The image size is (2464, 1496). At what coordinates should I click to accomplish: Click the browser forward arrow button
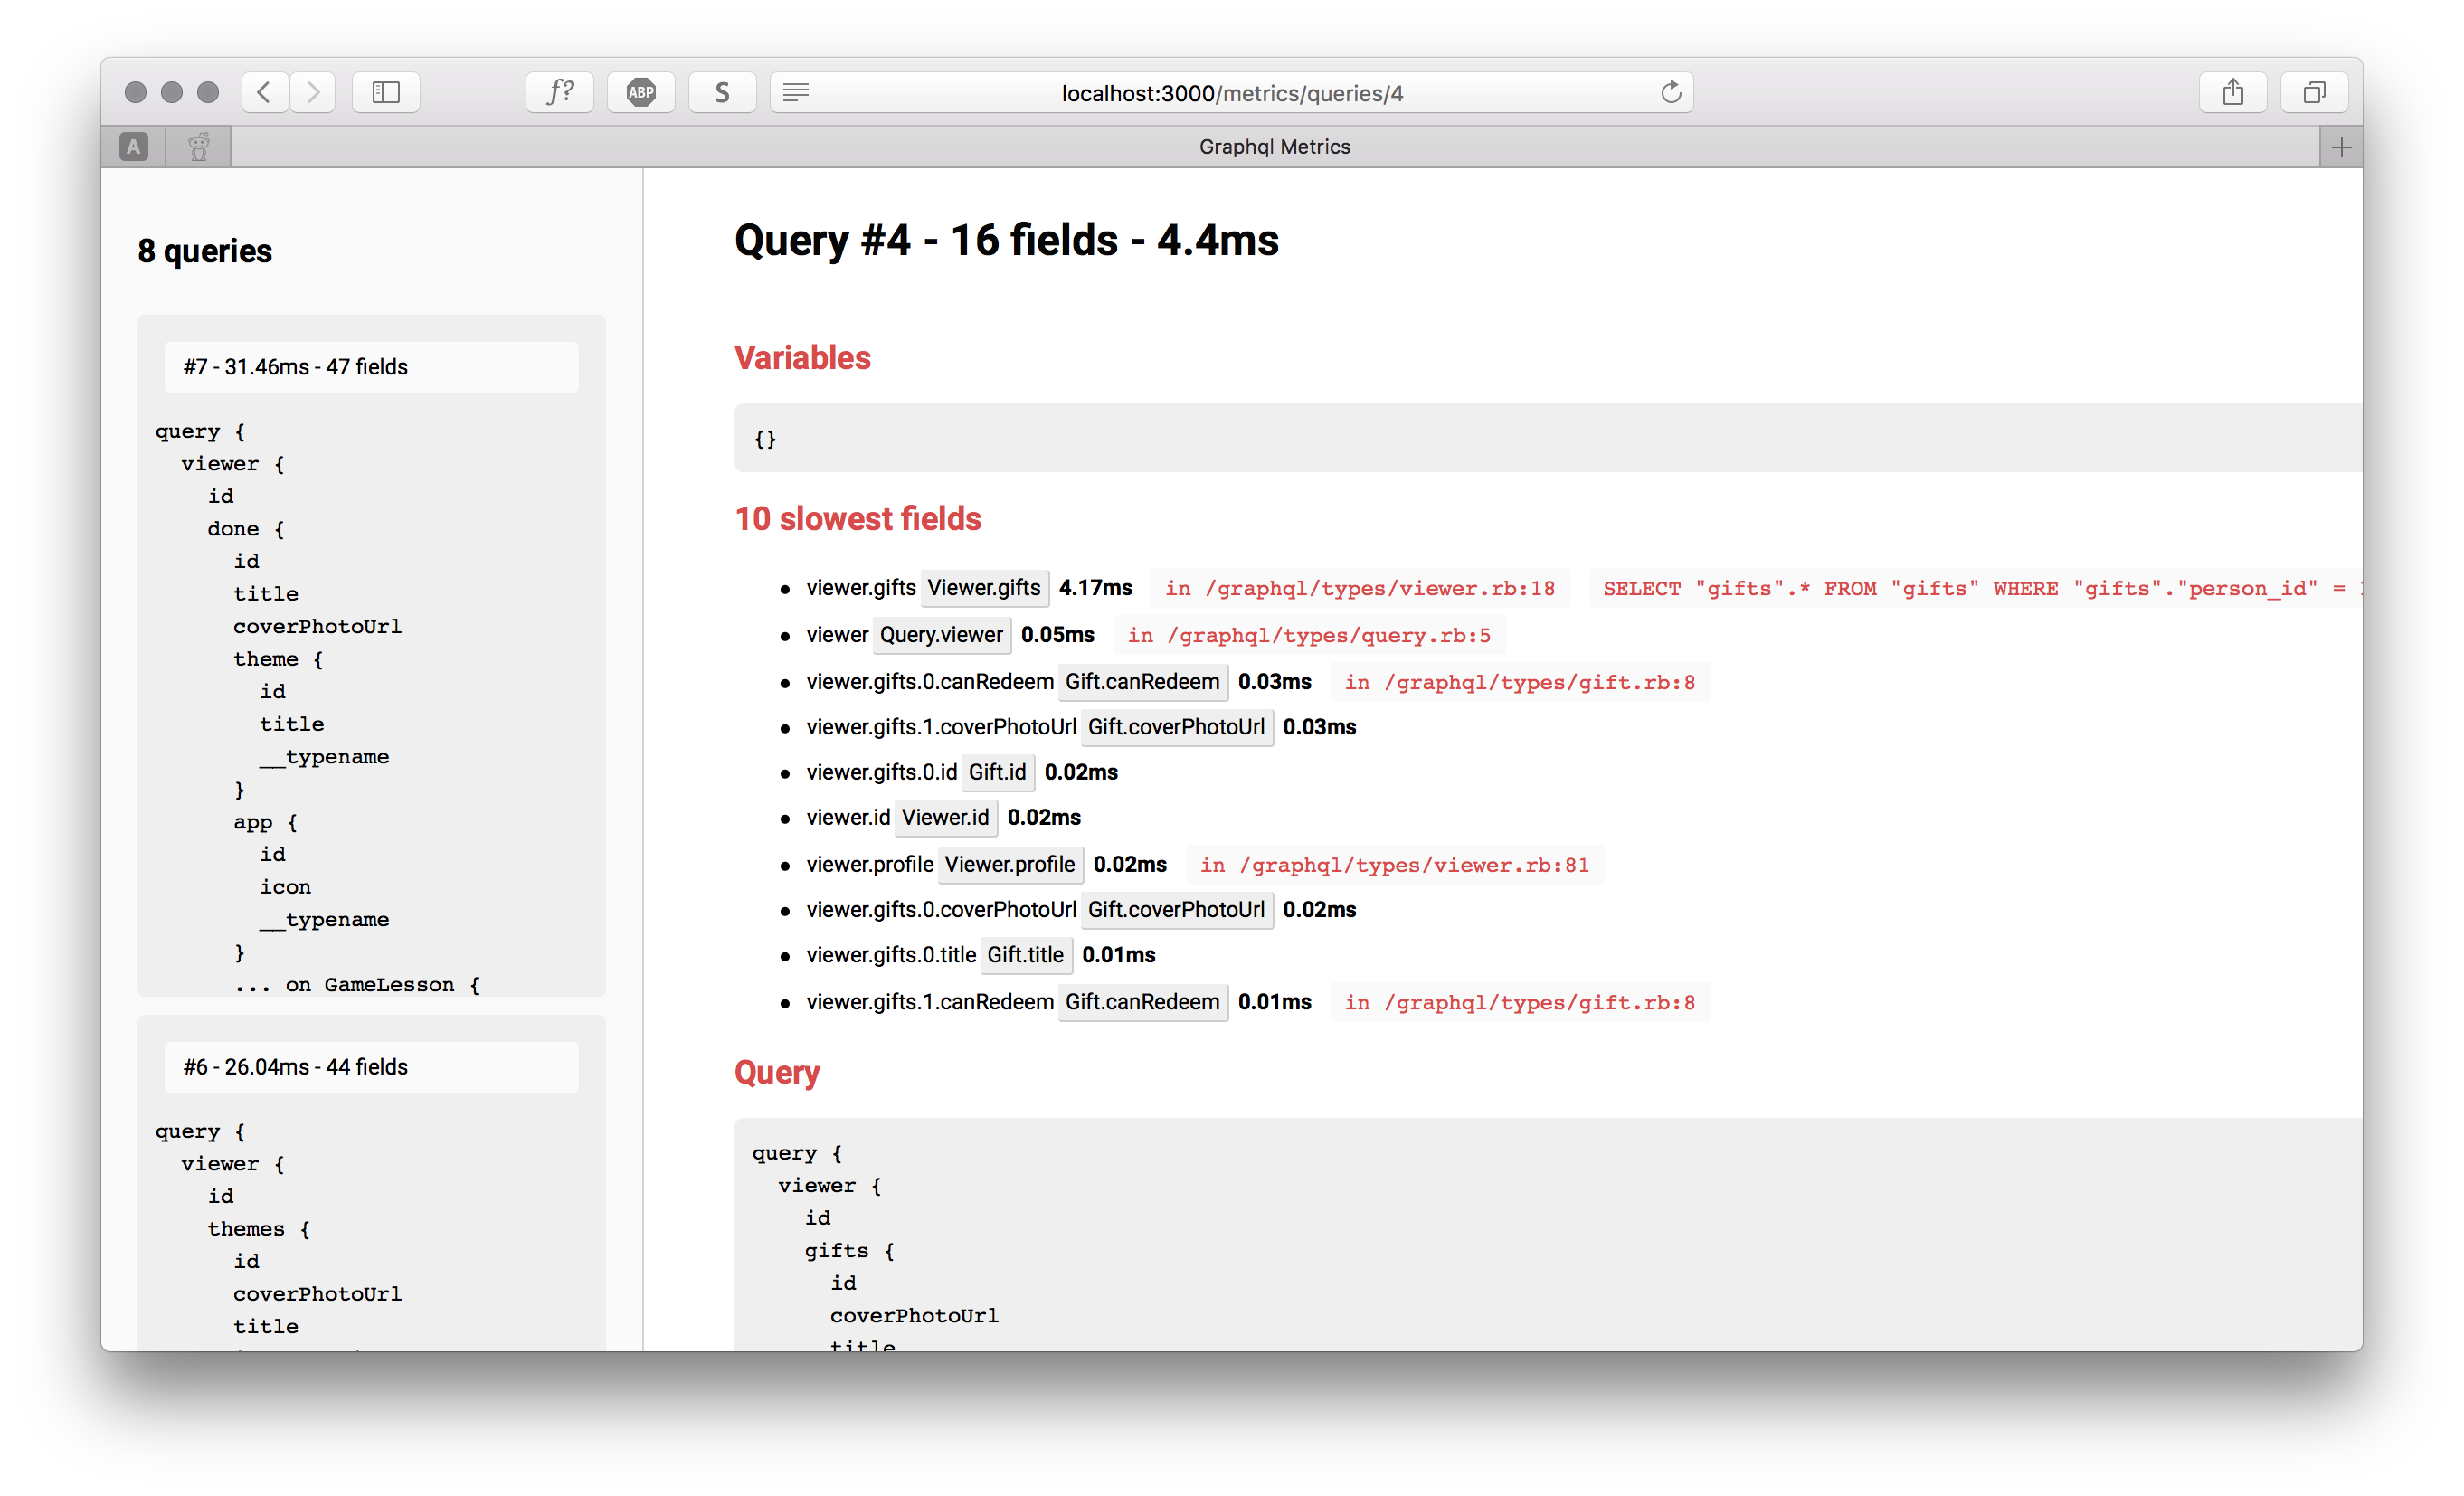pyautogui.click(x=313, y=93)
